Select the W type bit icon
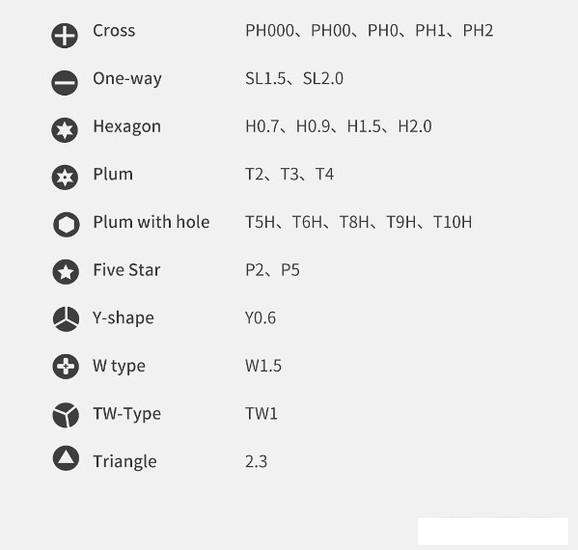Viewport: 578px width, 550px height. pos(66,366)
